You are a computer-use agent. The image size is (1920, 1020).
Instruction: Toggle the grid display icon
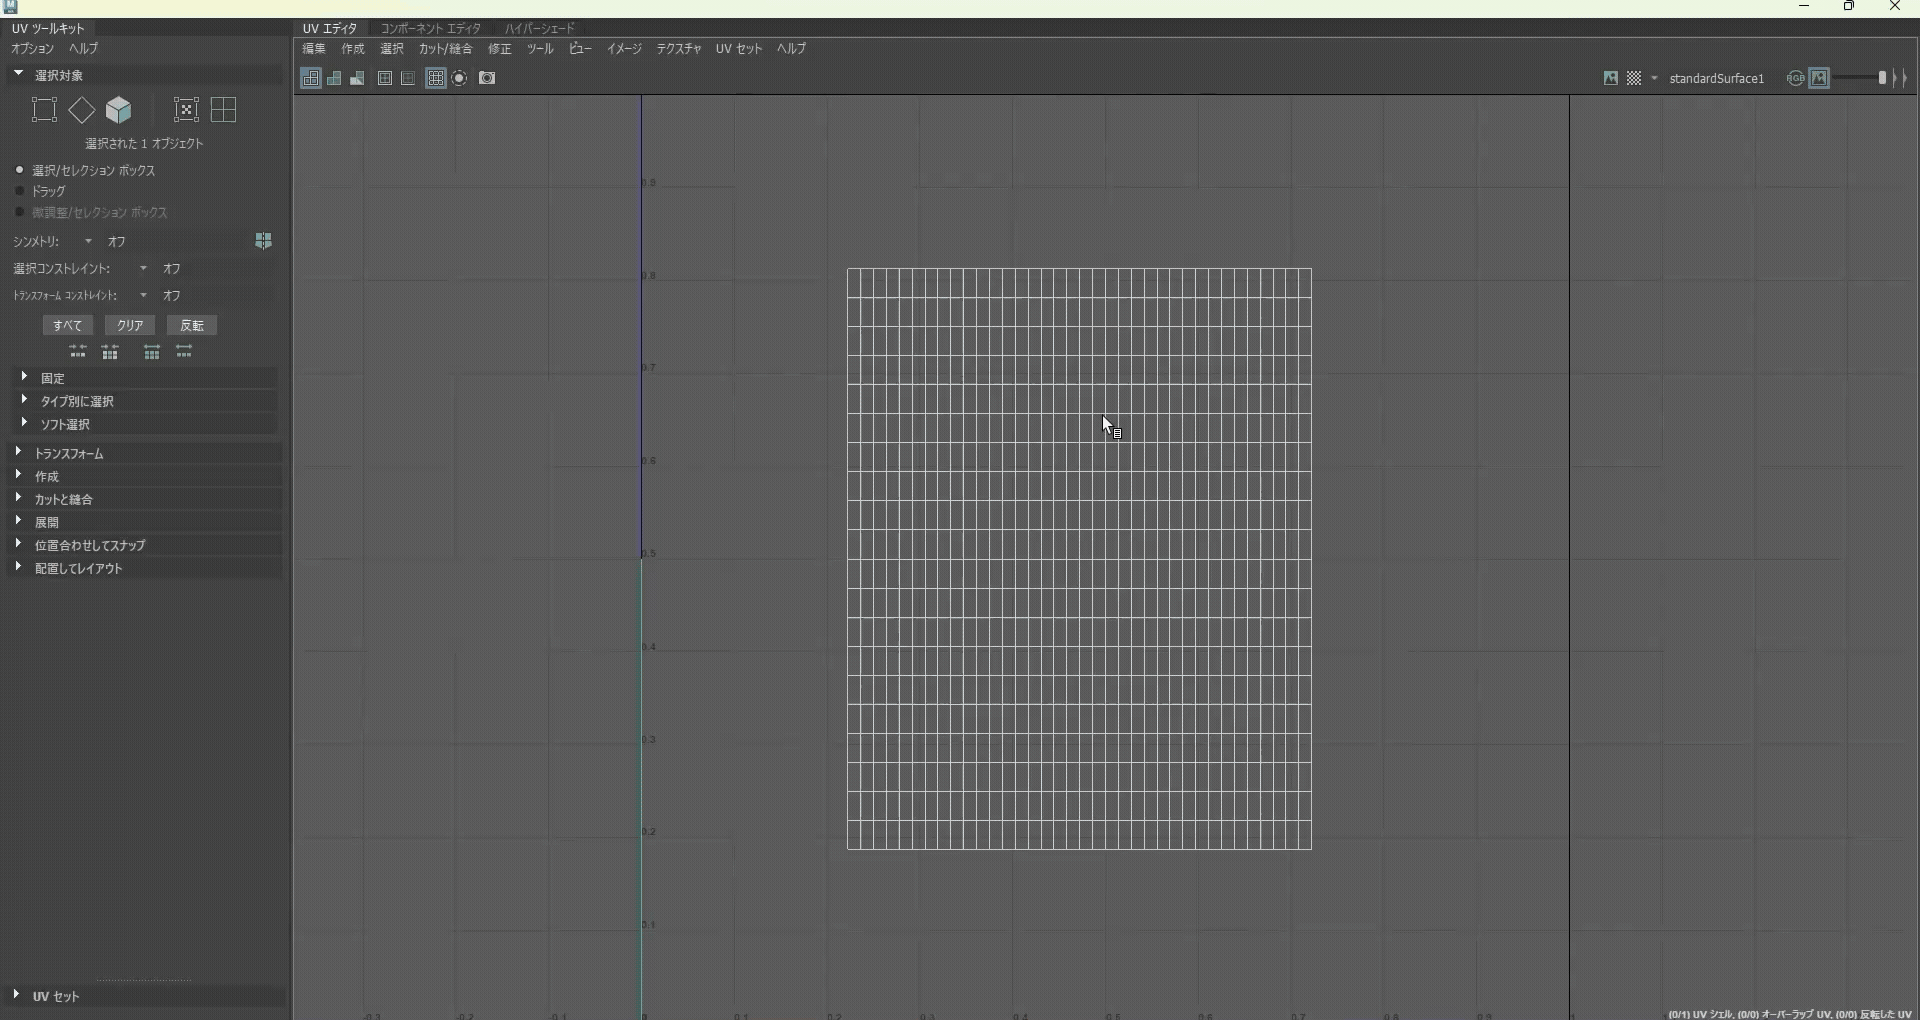[436, 78]
